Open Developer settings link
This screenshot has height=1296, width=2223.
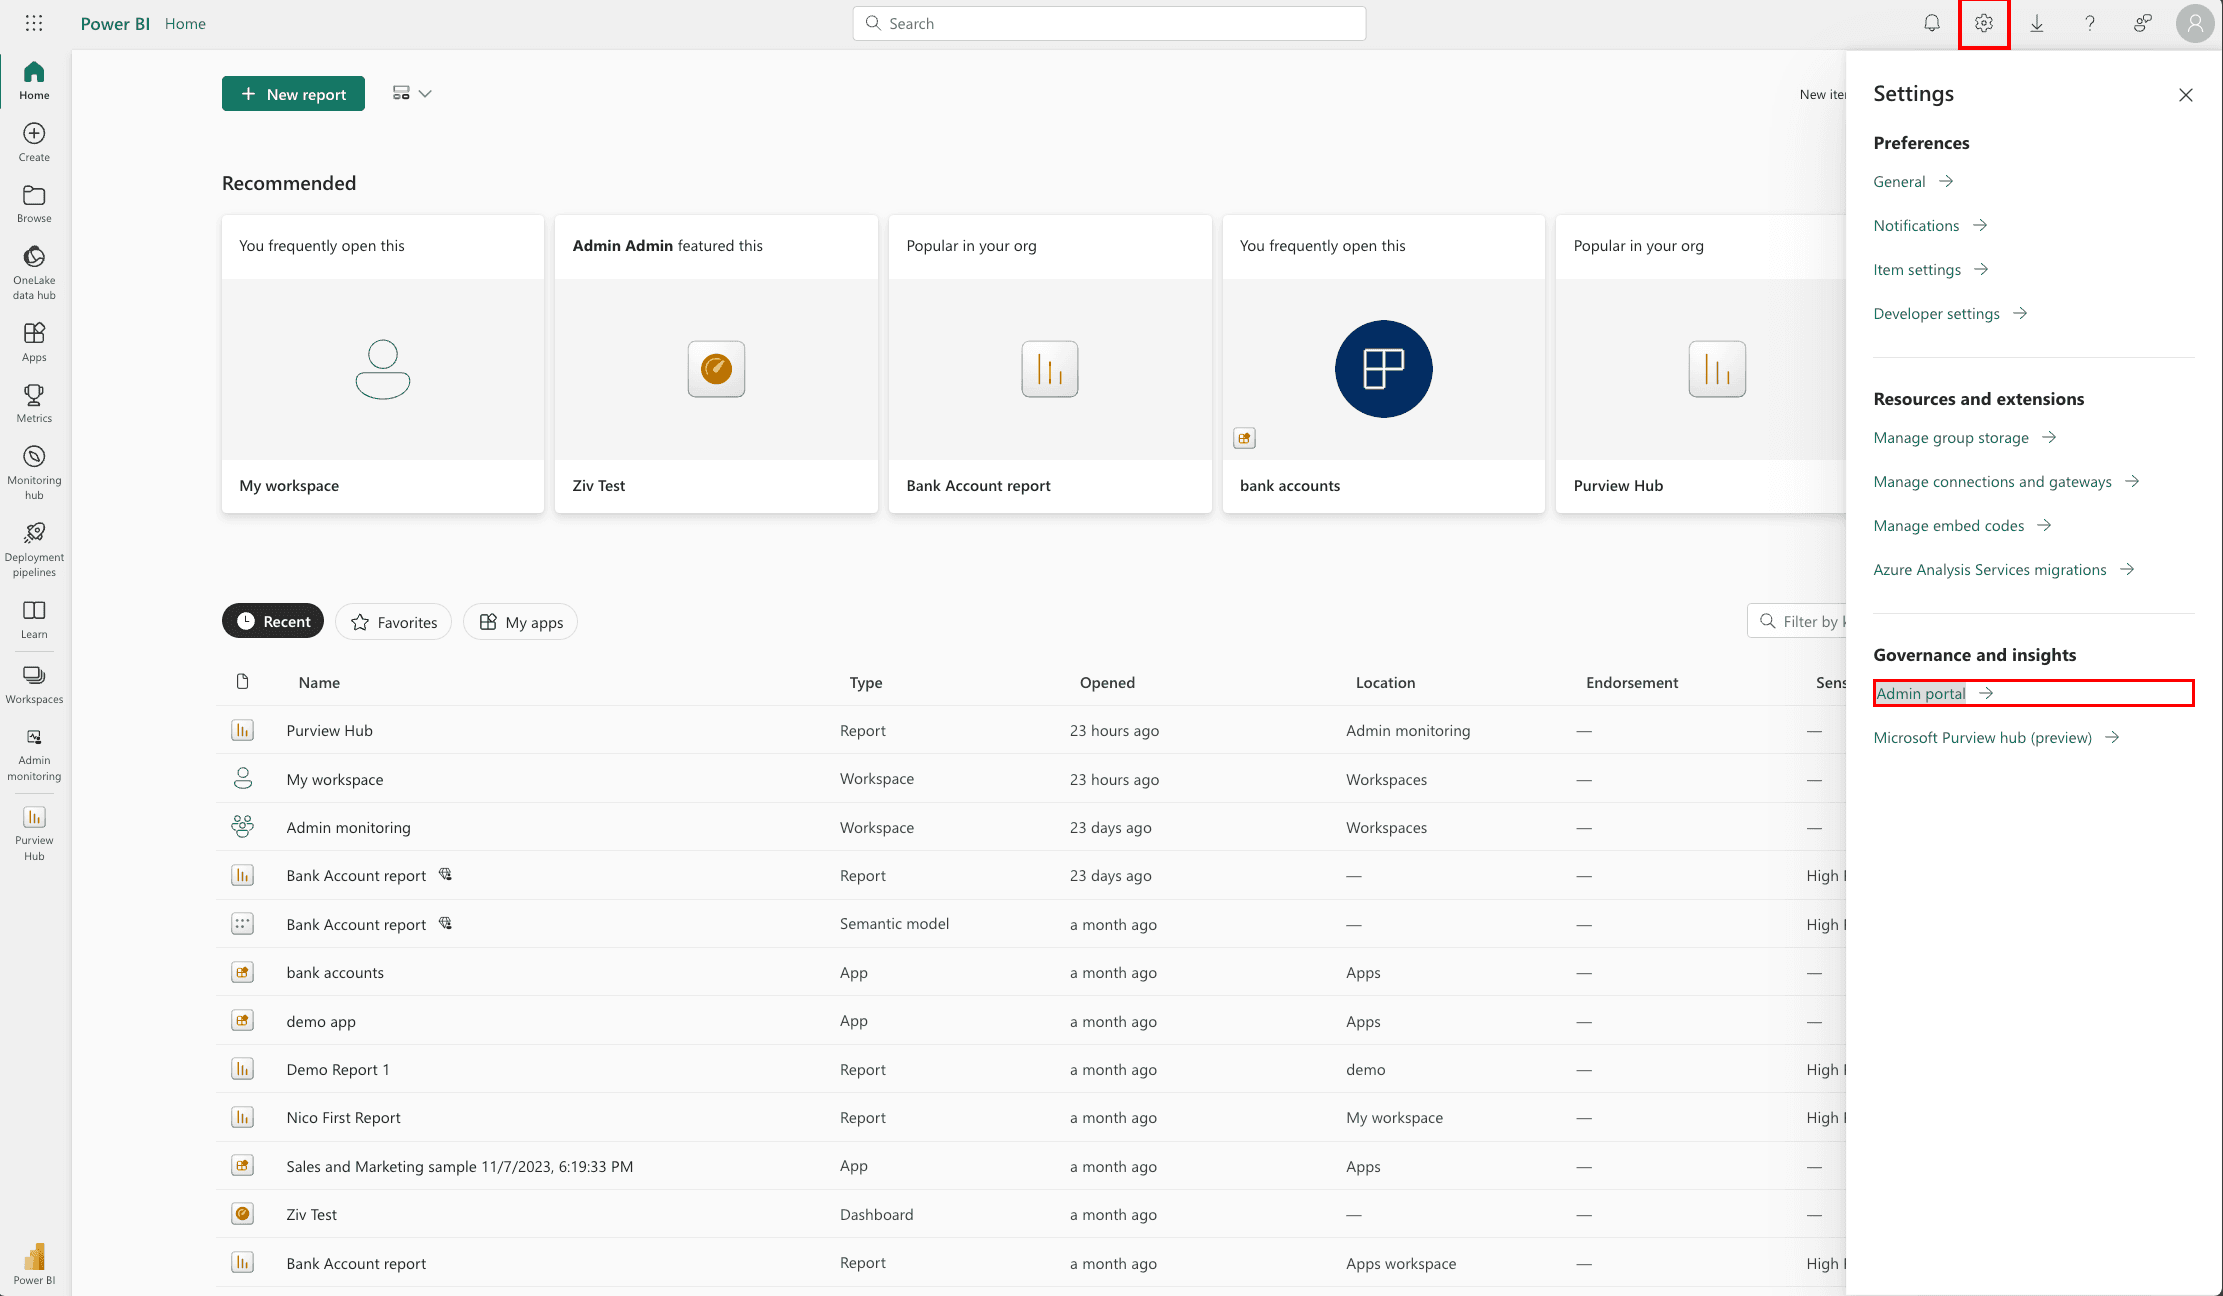point(1950,313)
